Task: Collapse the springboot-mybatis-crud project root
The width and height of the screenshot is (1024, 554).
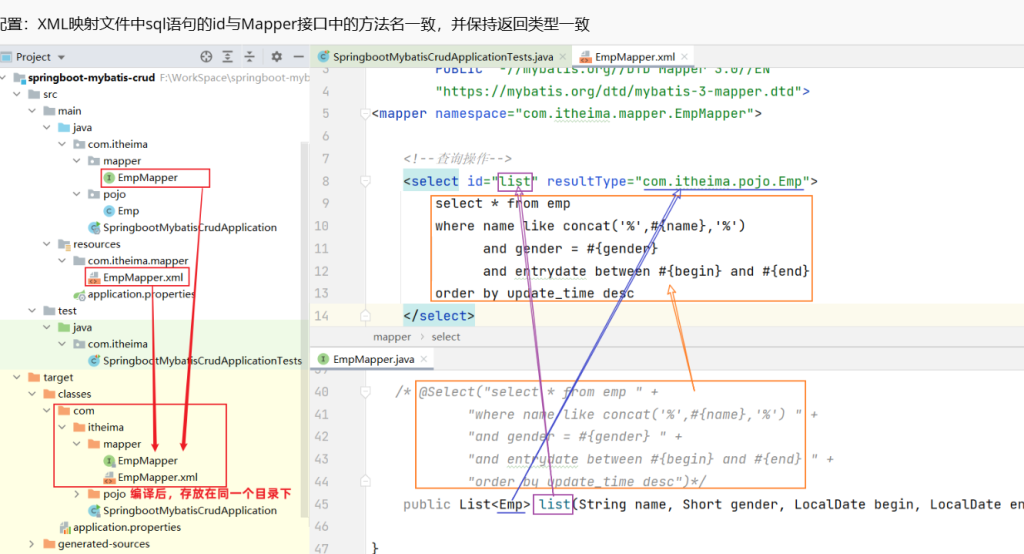Action: [x=3, y=78]
